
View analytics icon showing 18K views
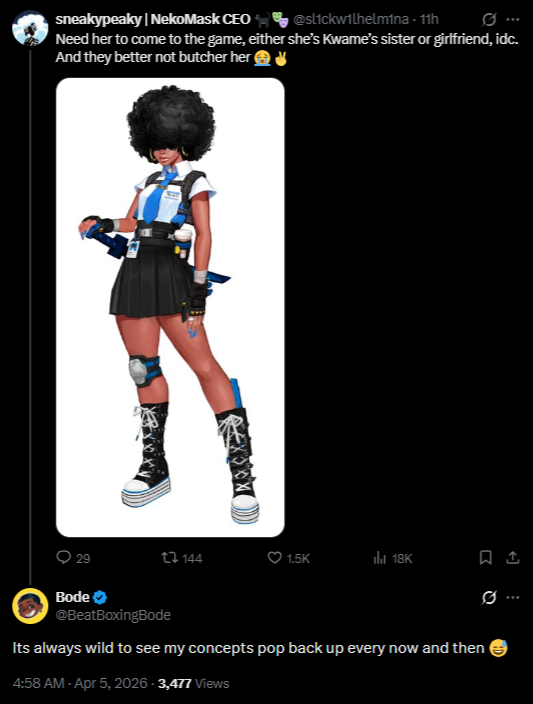tap(380, 558)
